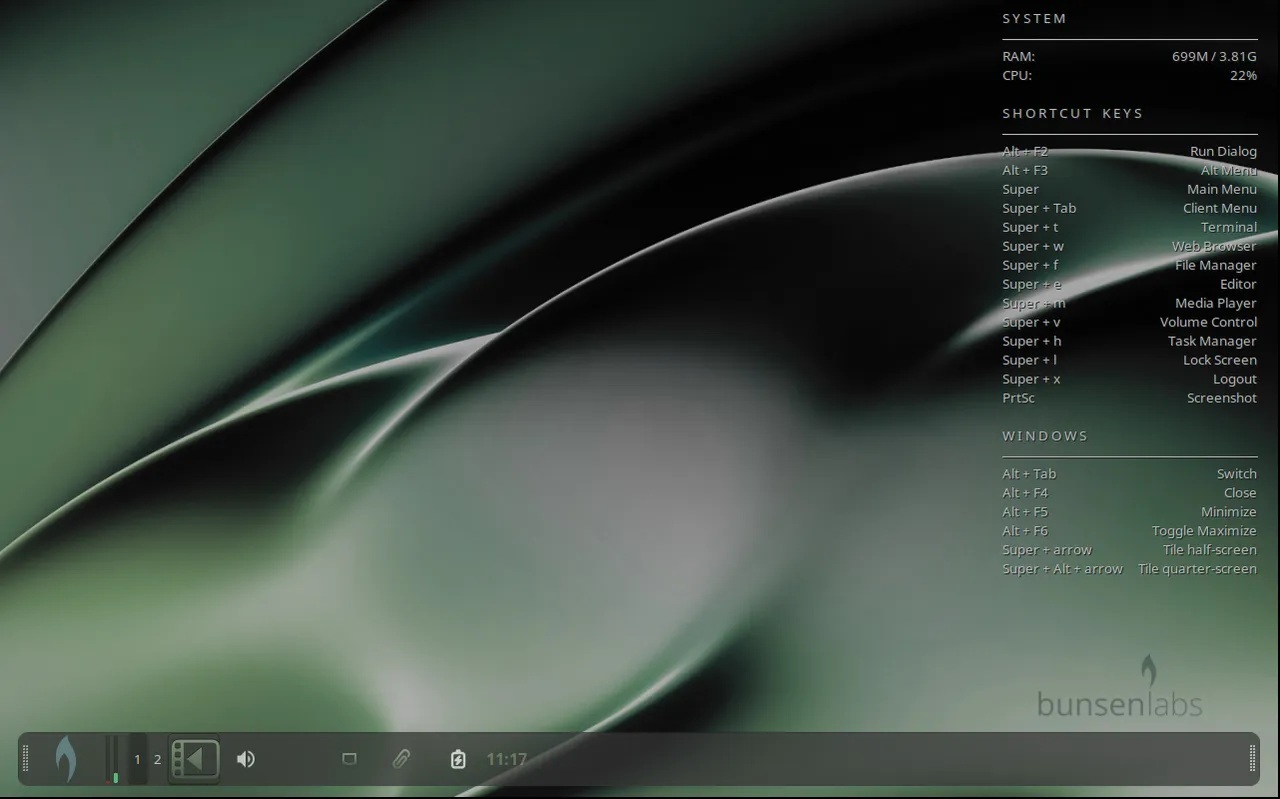Click the 'Screenshot' shortcut label
Image resolution: width=1280 pixels, height=799 pixels.
[1222, 399]
